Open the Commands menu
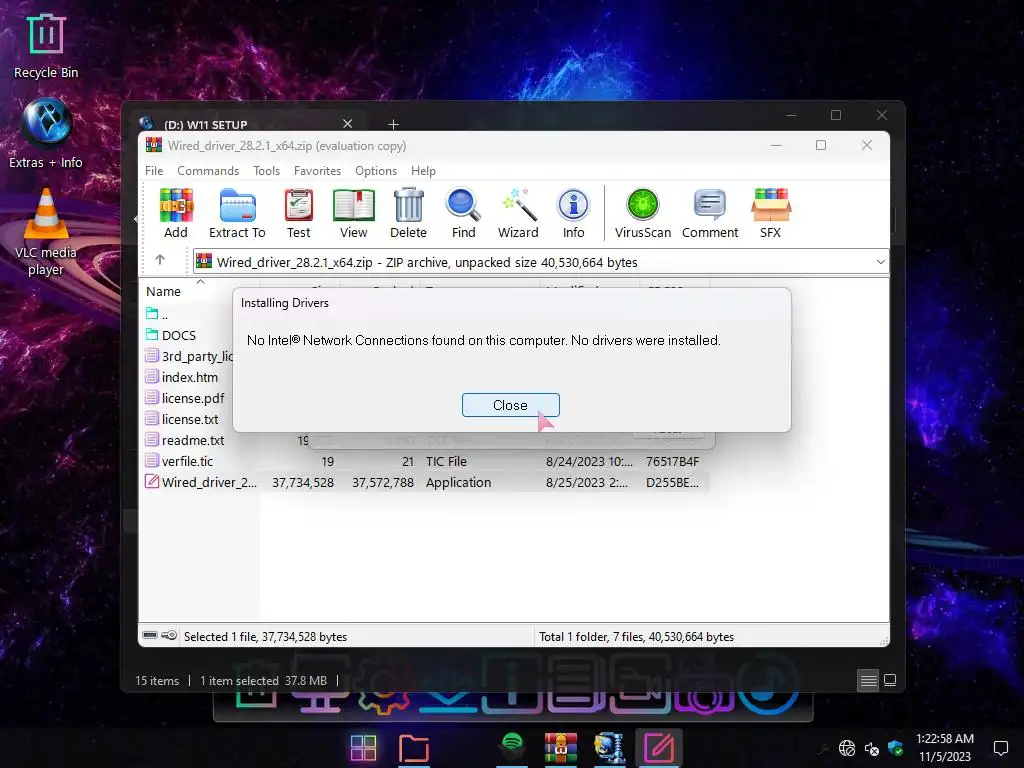 (208, 170)
